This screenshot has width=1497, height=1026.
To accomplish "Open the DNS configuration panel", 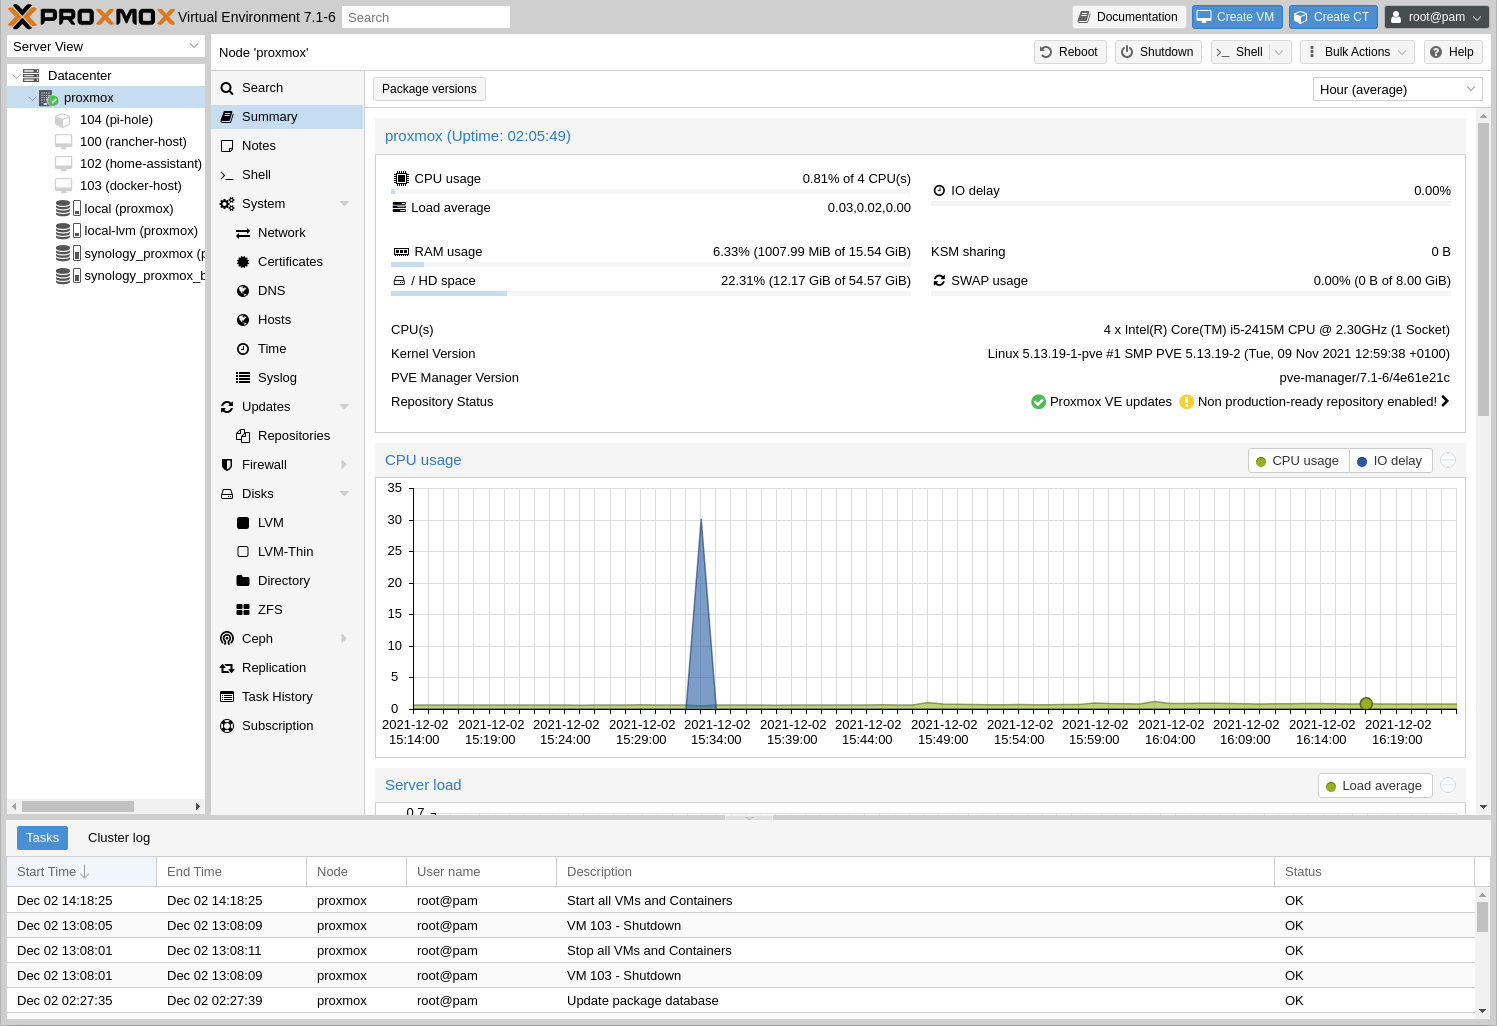I will 271,290.
